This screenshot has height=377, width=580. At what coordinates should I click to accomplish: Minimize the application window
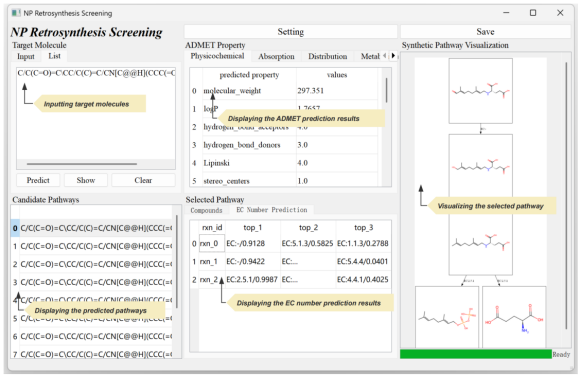coord(506,13)
